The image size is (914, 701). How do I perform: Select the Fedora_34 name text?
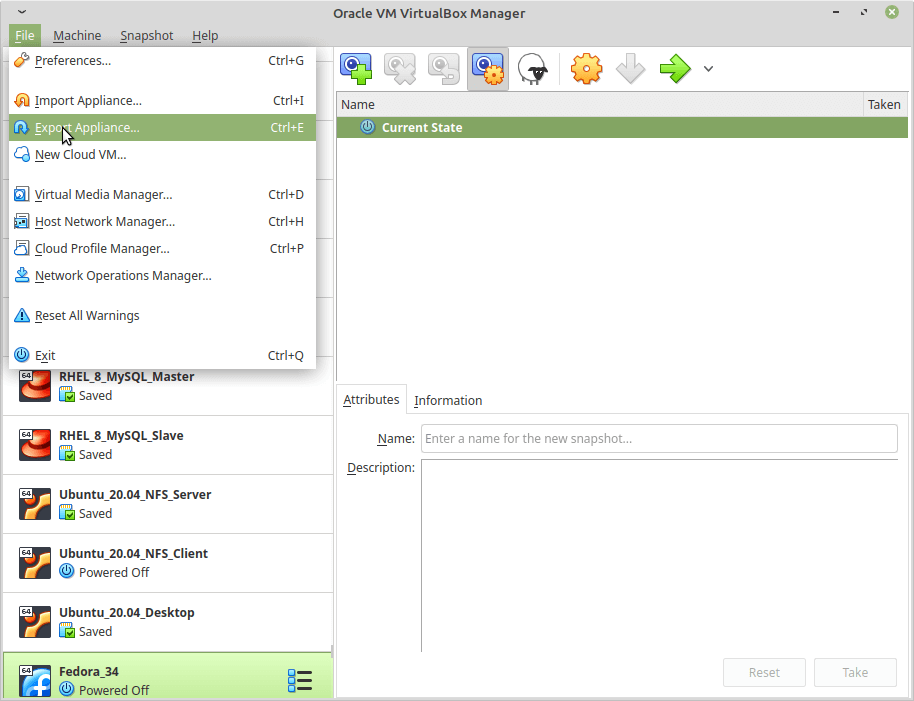(x=89, y=671)
